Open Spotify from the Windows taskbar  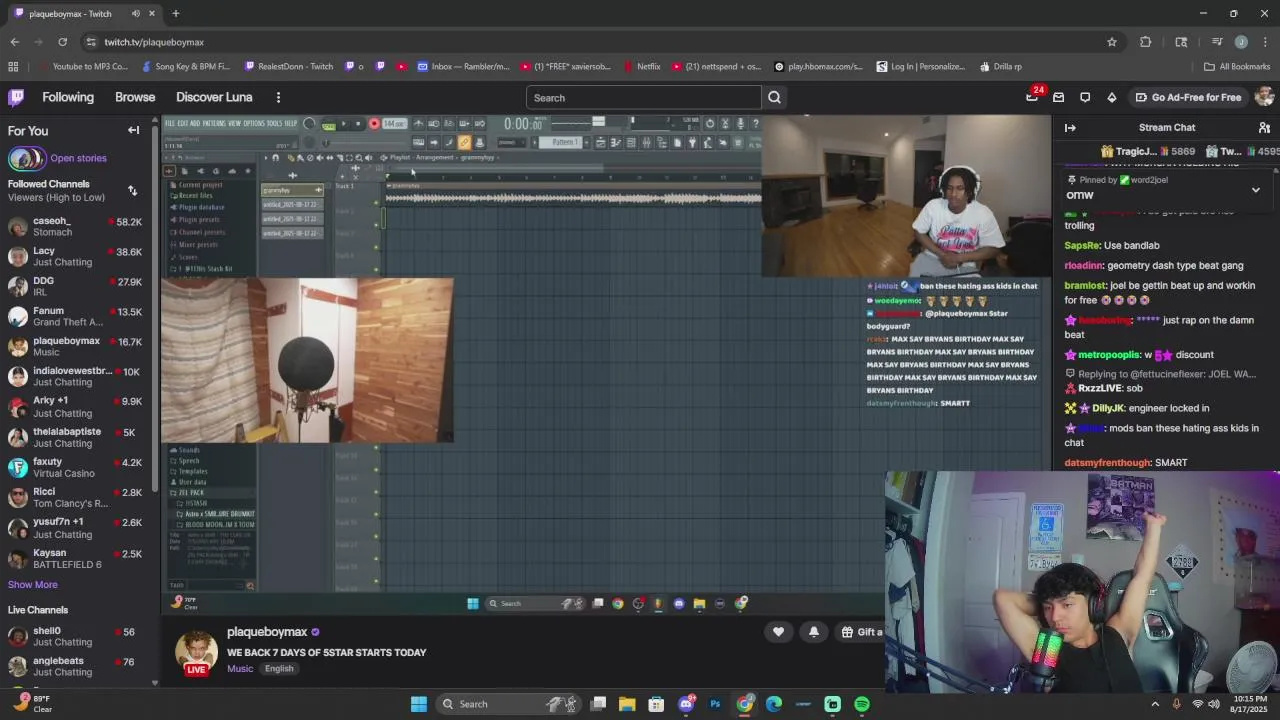coord(862,704)
